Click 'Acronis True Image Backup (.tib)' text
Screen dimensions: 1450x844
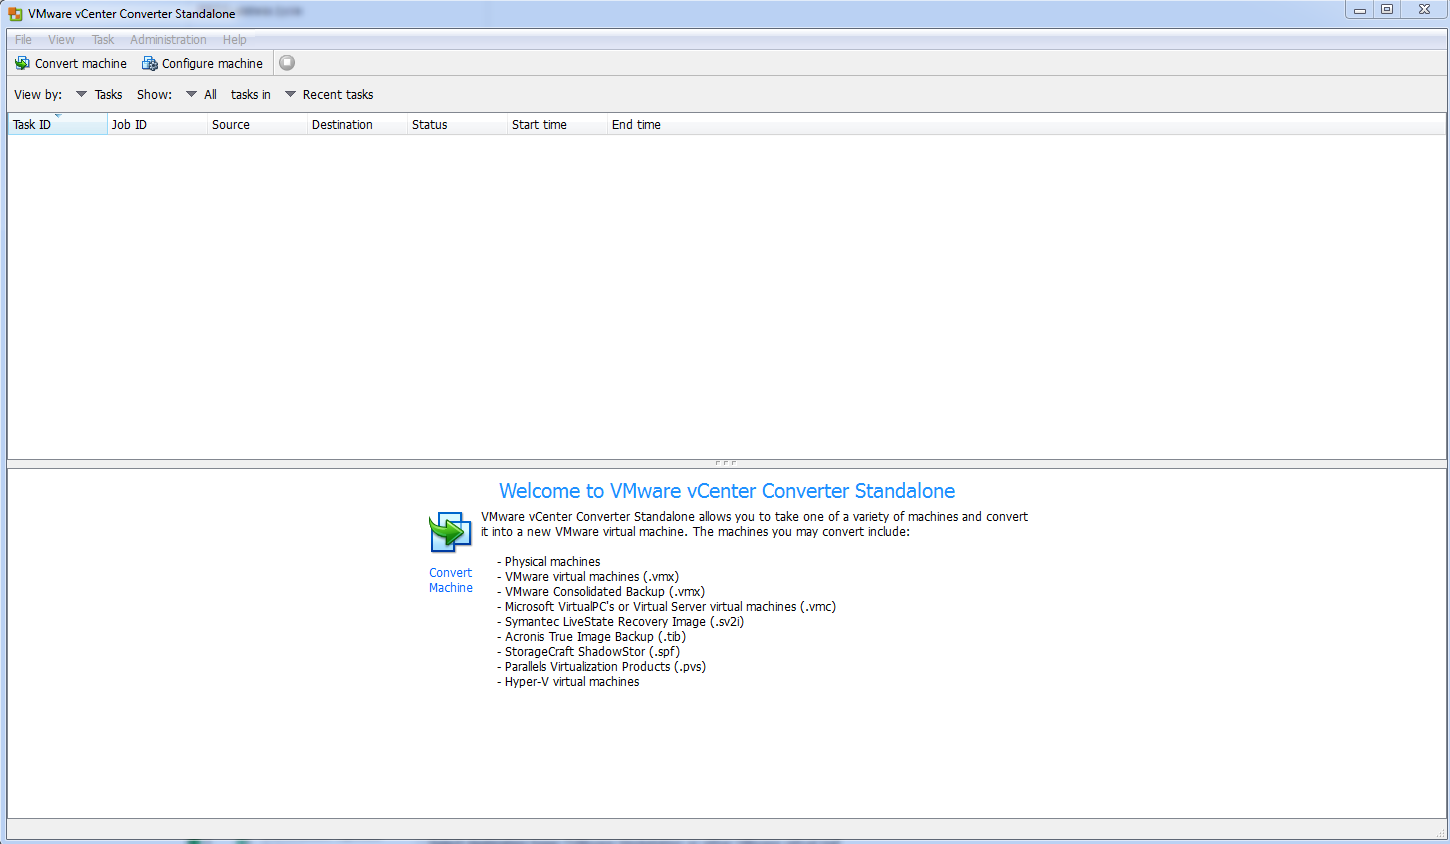(x=595, y=637)
